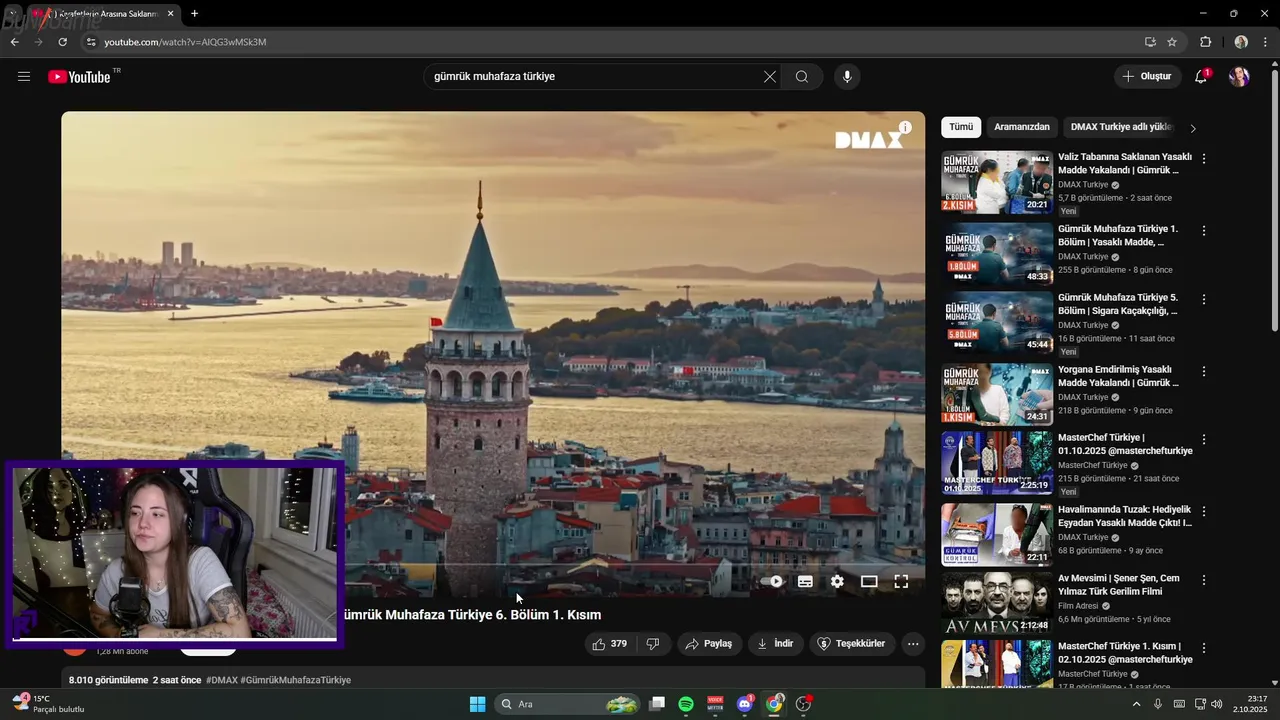
Task: Open a new browser tab
Action: 194,14
